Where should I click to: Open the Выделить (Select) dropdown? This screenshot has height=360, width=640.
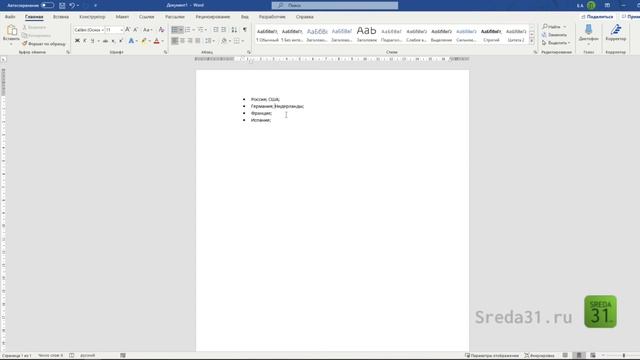click(x=556, y=43)
